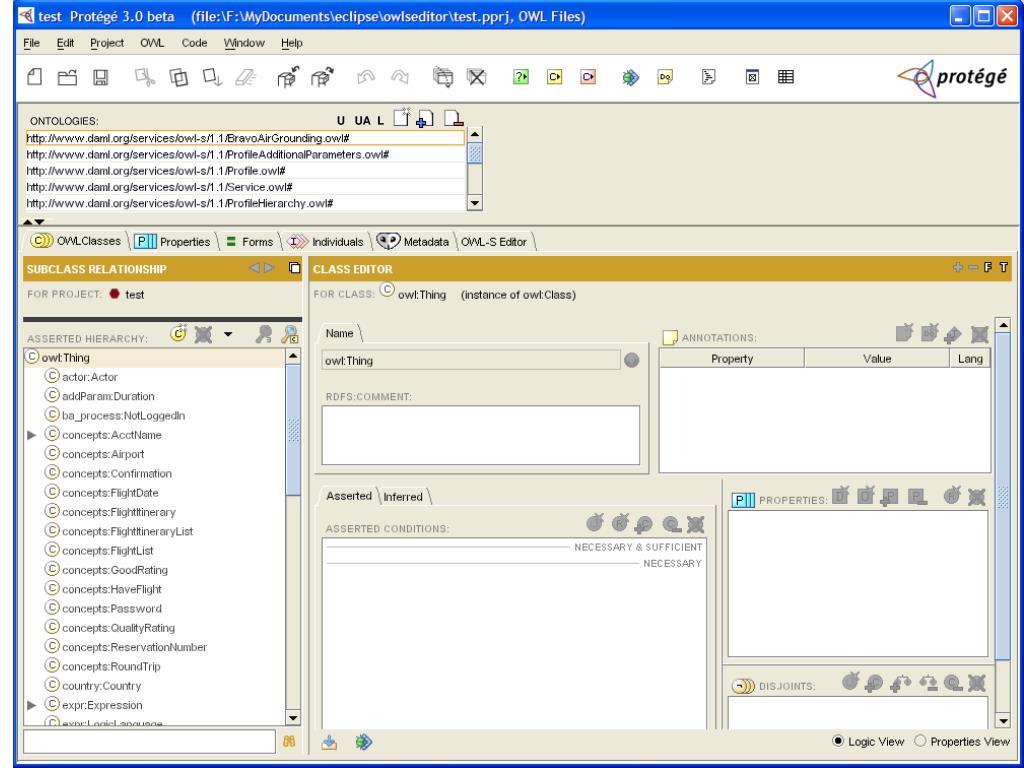The image size is (1024, 768).
Task: Click the class search input field below the hierarchy
Action: tap(150, 742)
